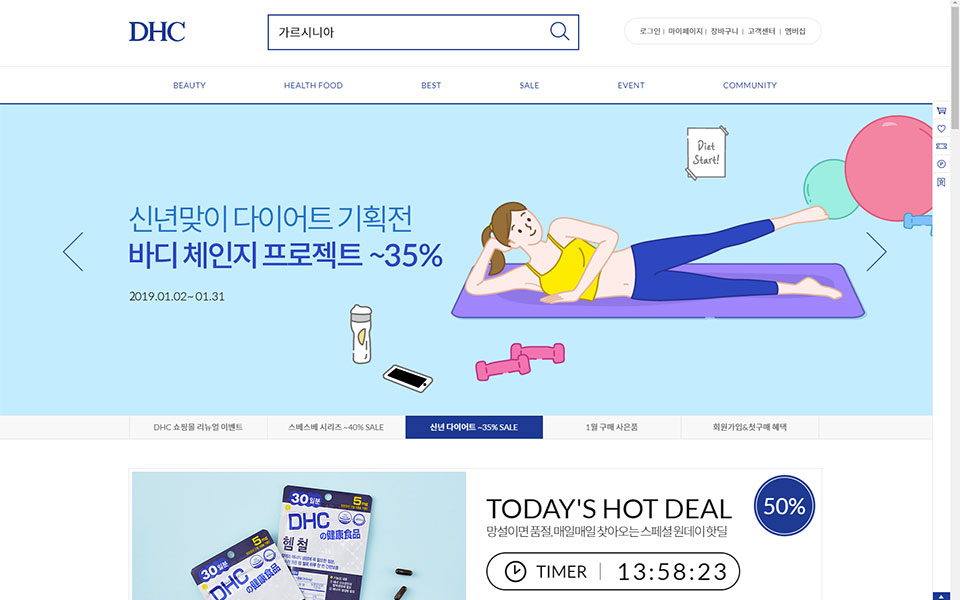Screen dimensions: 960x600
Task: Select the 스베스베 시리즈 ~40% SALE tab
Action: coord(336,427)
